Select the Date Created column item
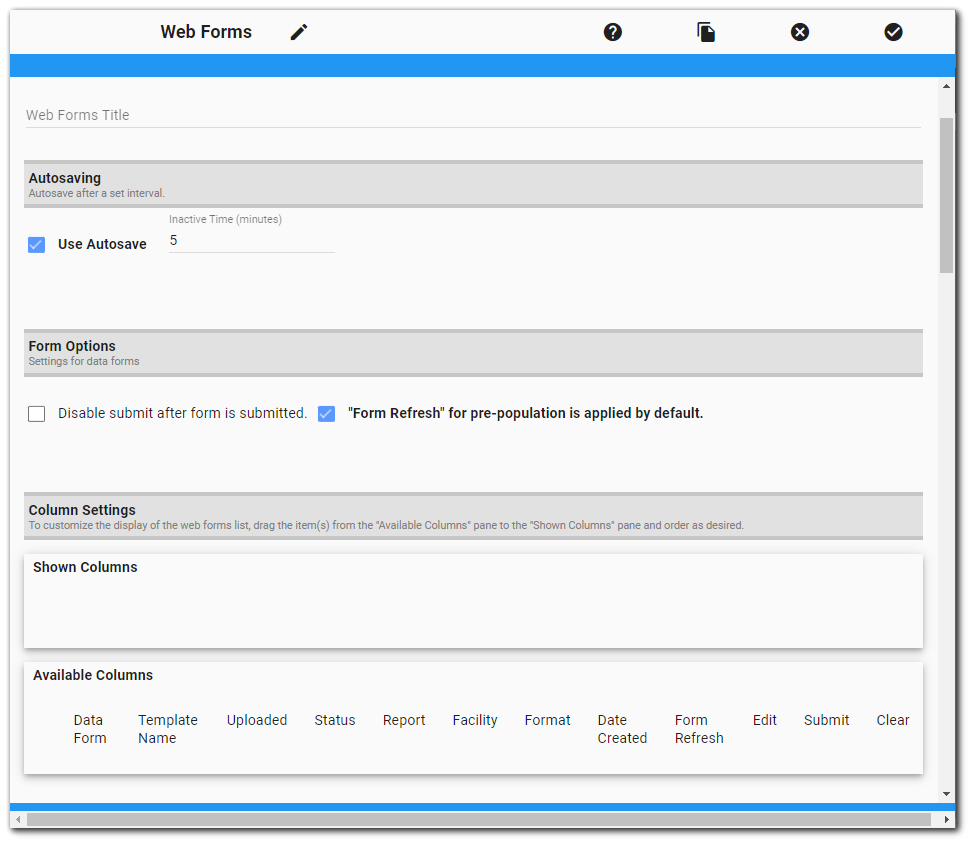Viewport: 974px width, 846px height. [x=622, y=729]
